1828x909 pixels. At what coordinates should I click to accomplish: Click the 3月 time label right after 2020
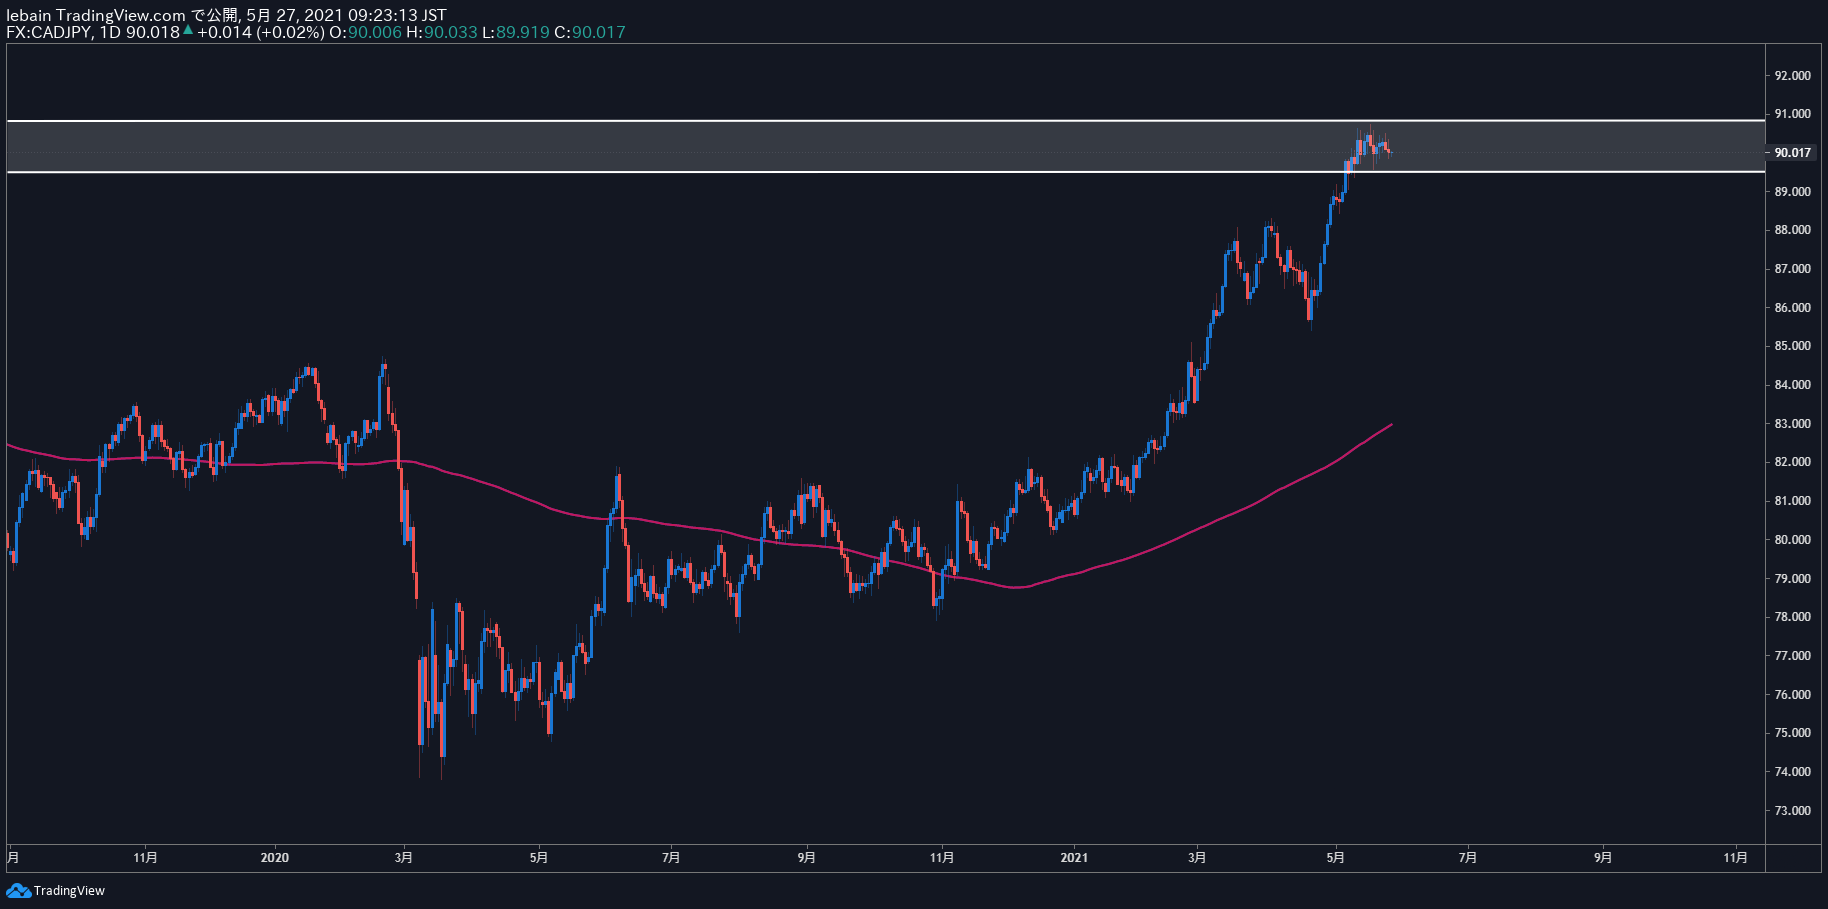point(404,858)
